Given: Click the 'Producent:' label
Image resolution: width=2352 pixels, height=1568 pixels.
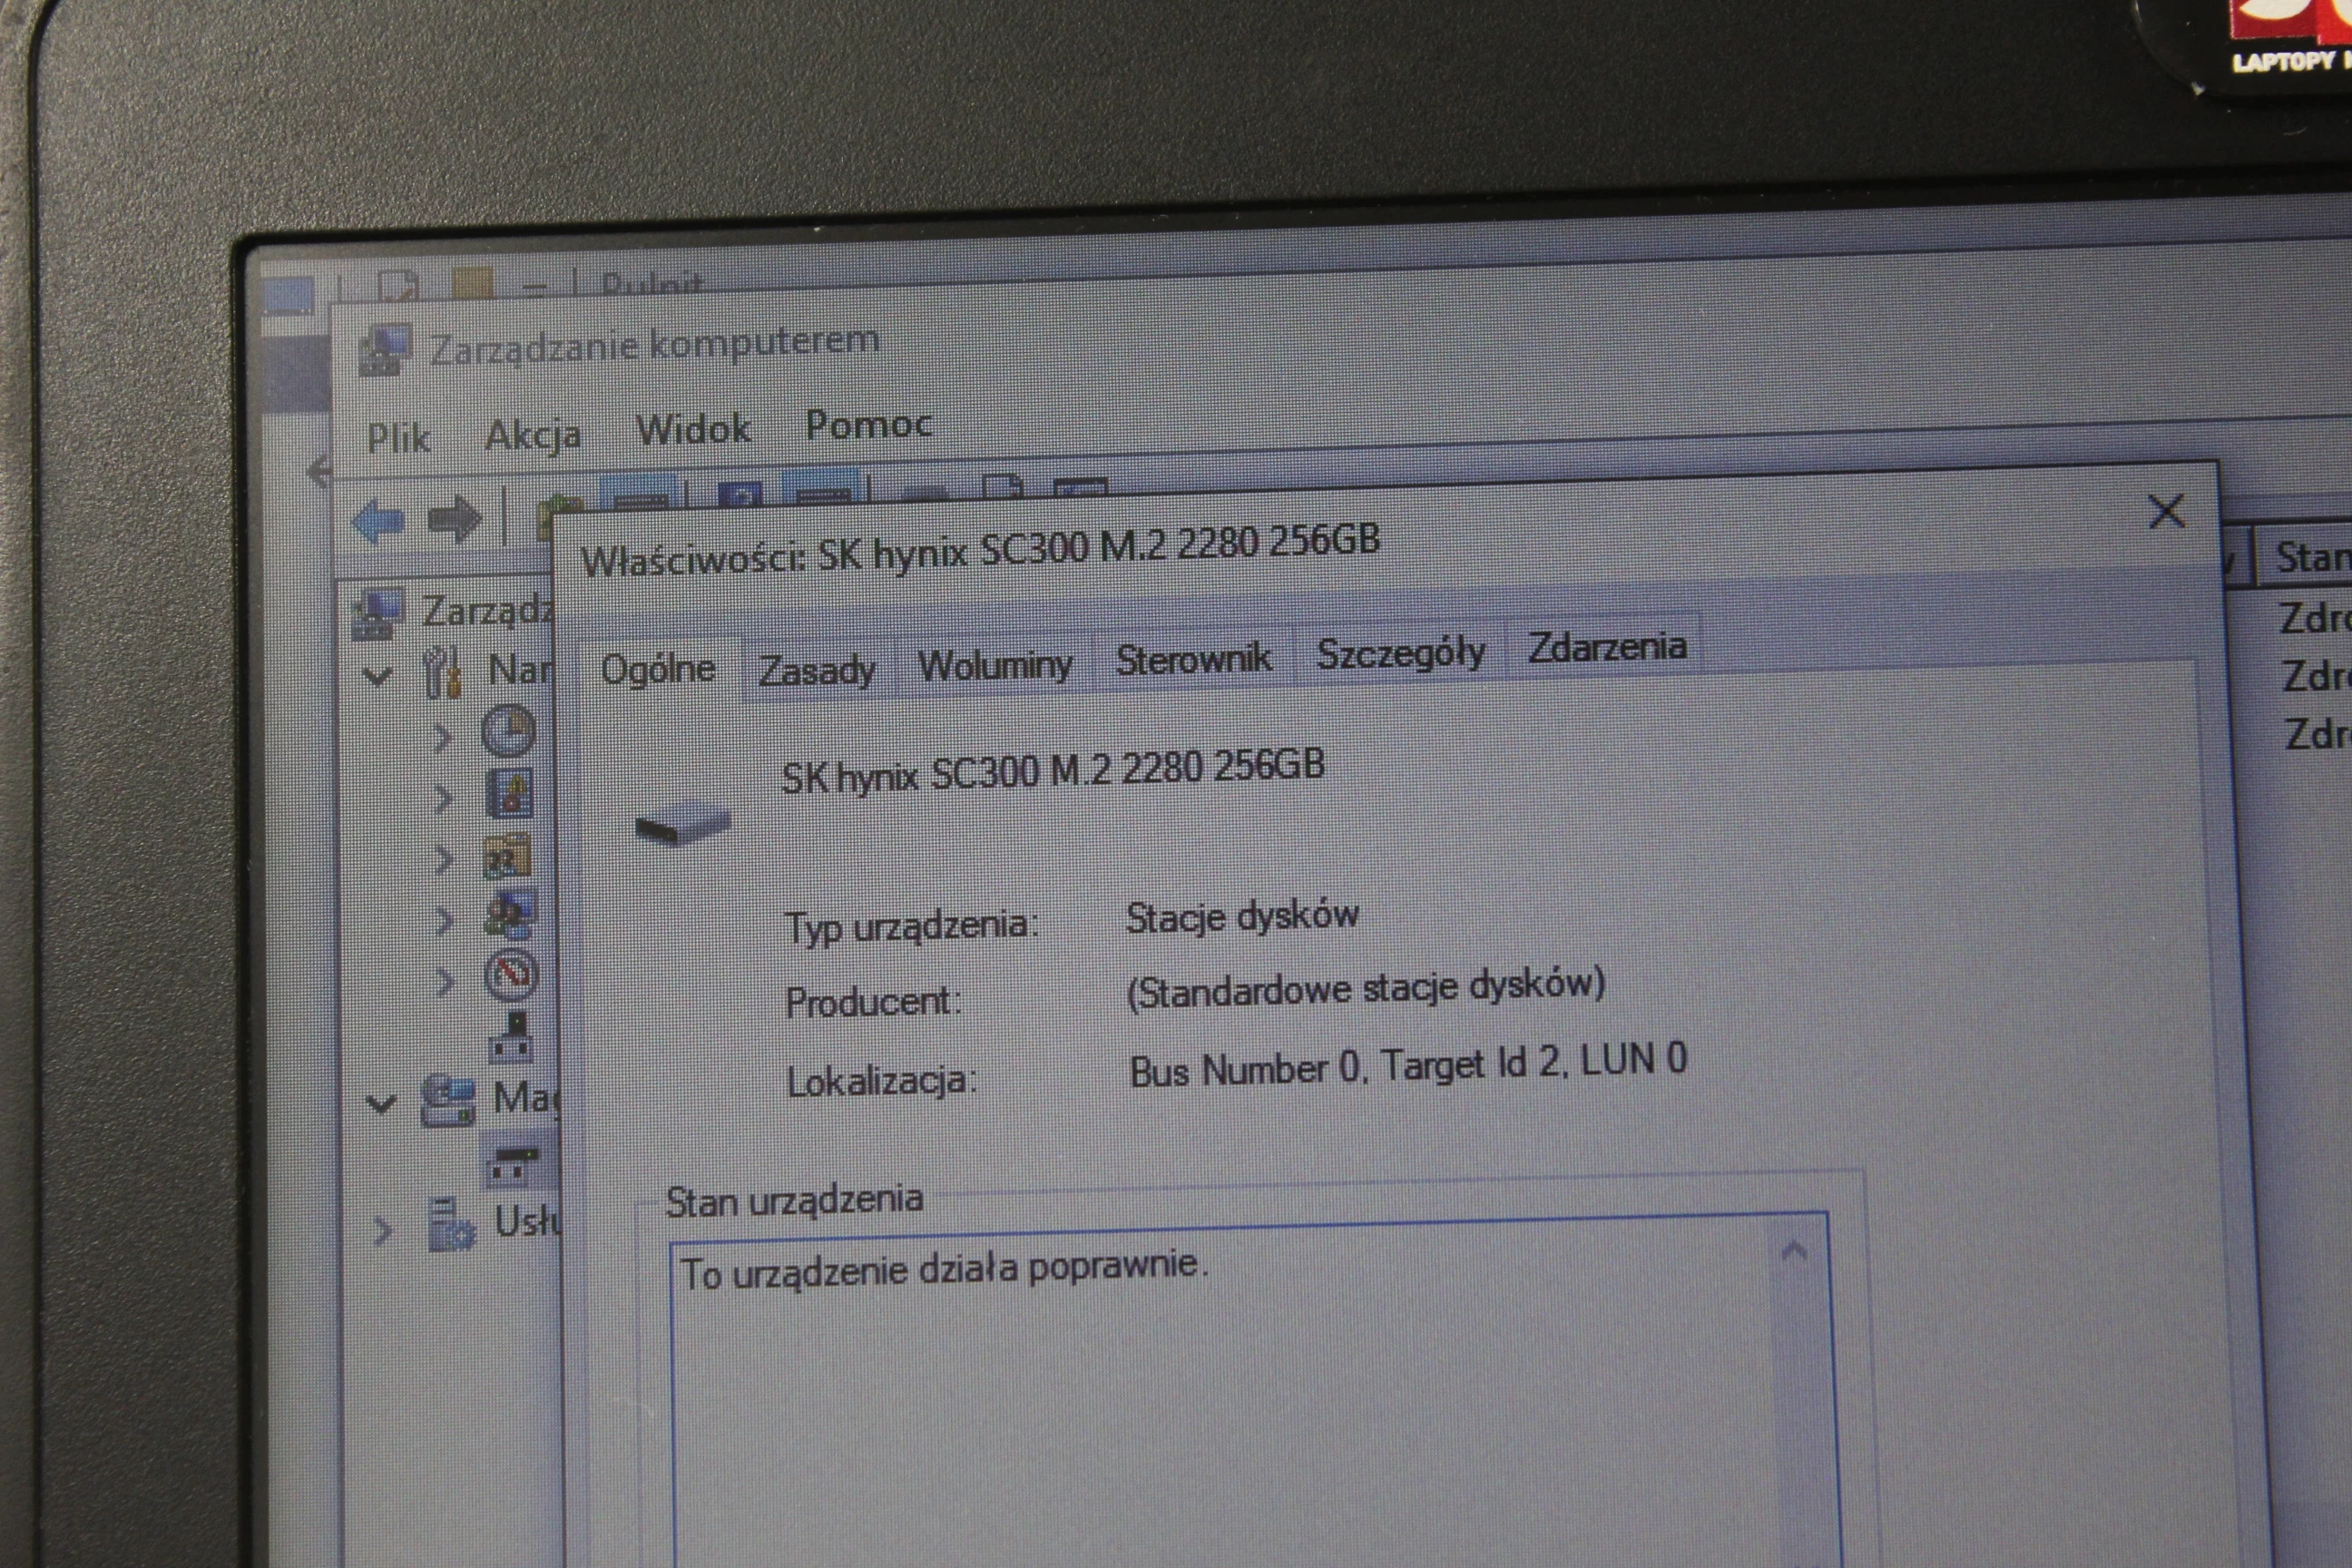Looking at the screenshot, I should point(873,1001).
